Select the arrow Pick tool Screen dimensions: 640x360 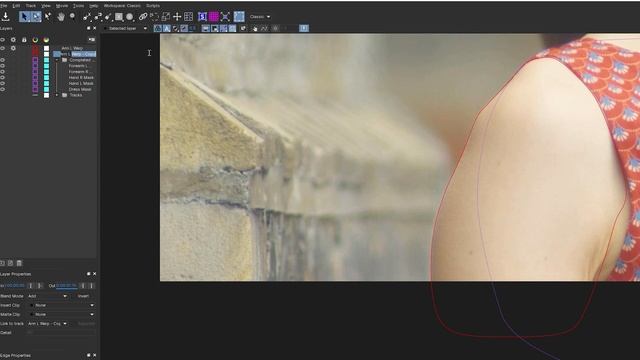click(24, 17)
